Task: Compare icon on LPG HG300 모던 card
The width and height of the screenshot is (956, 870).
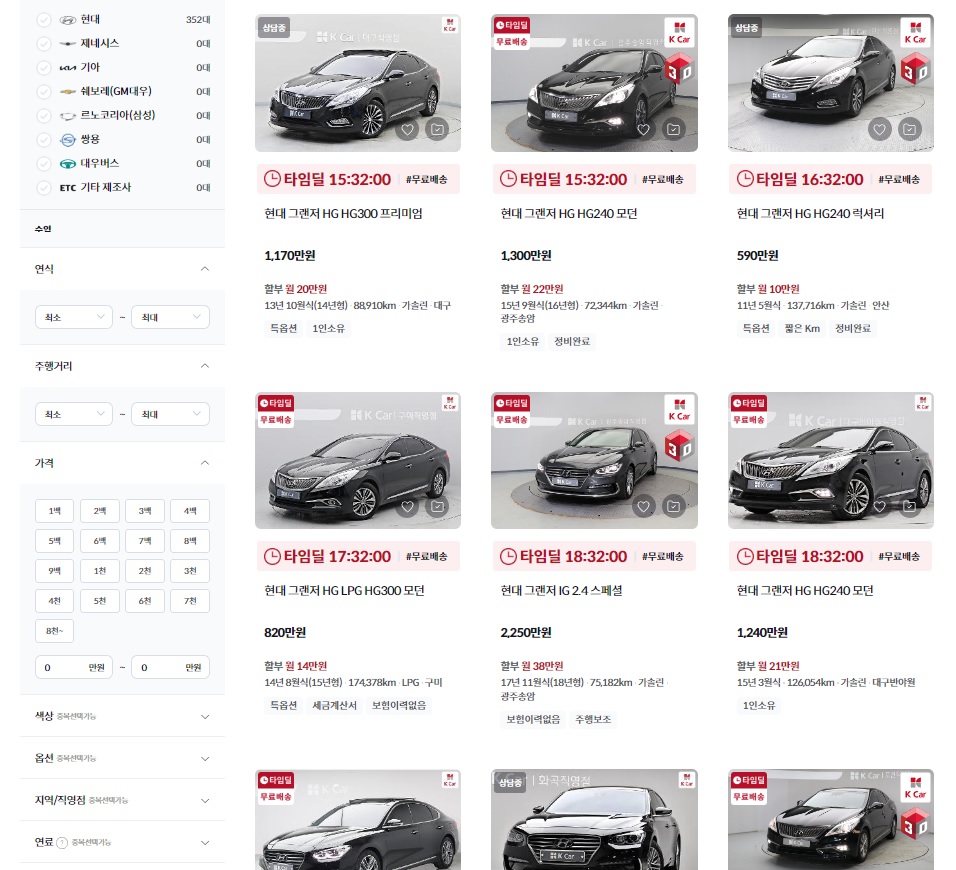Action: pos(437,506)
